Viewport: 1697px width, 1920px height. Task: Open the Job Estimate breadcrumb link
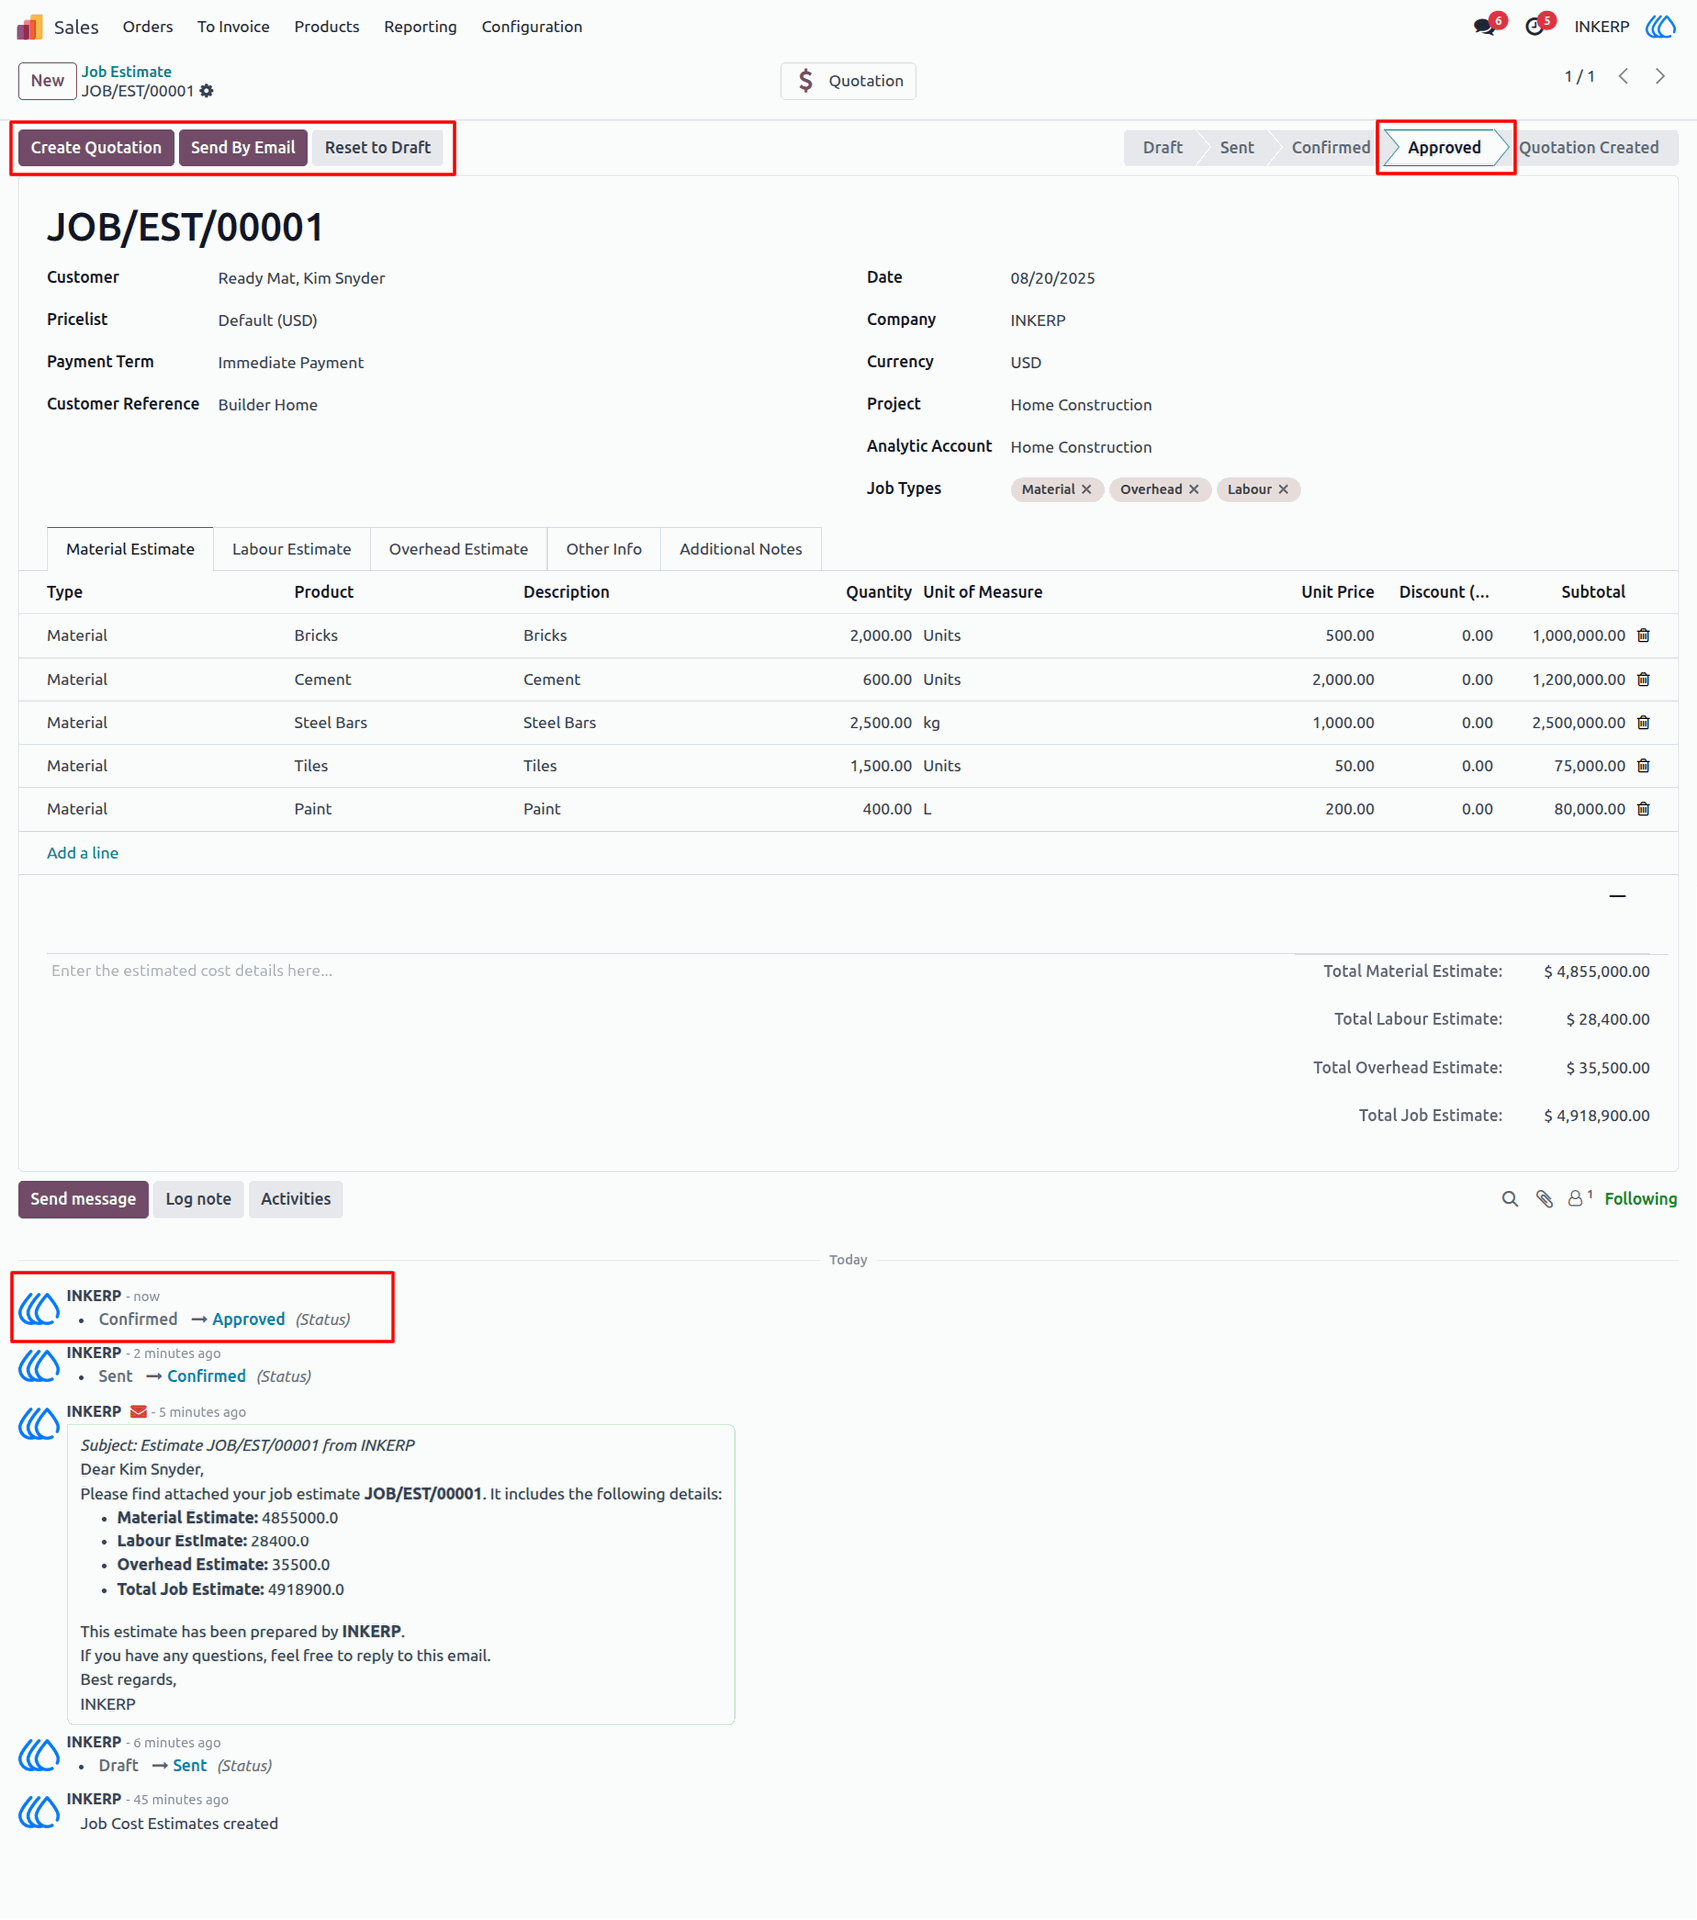pos(126,72)
